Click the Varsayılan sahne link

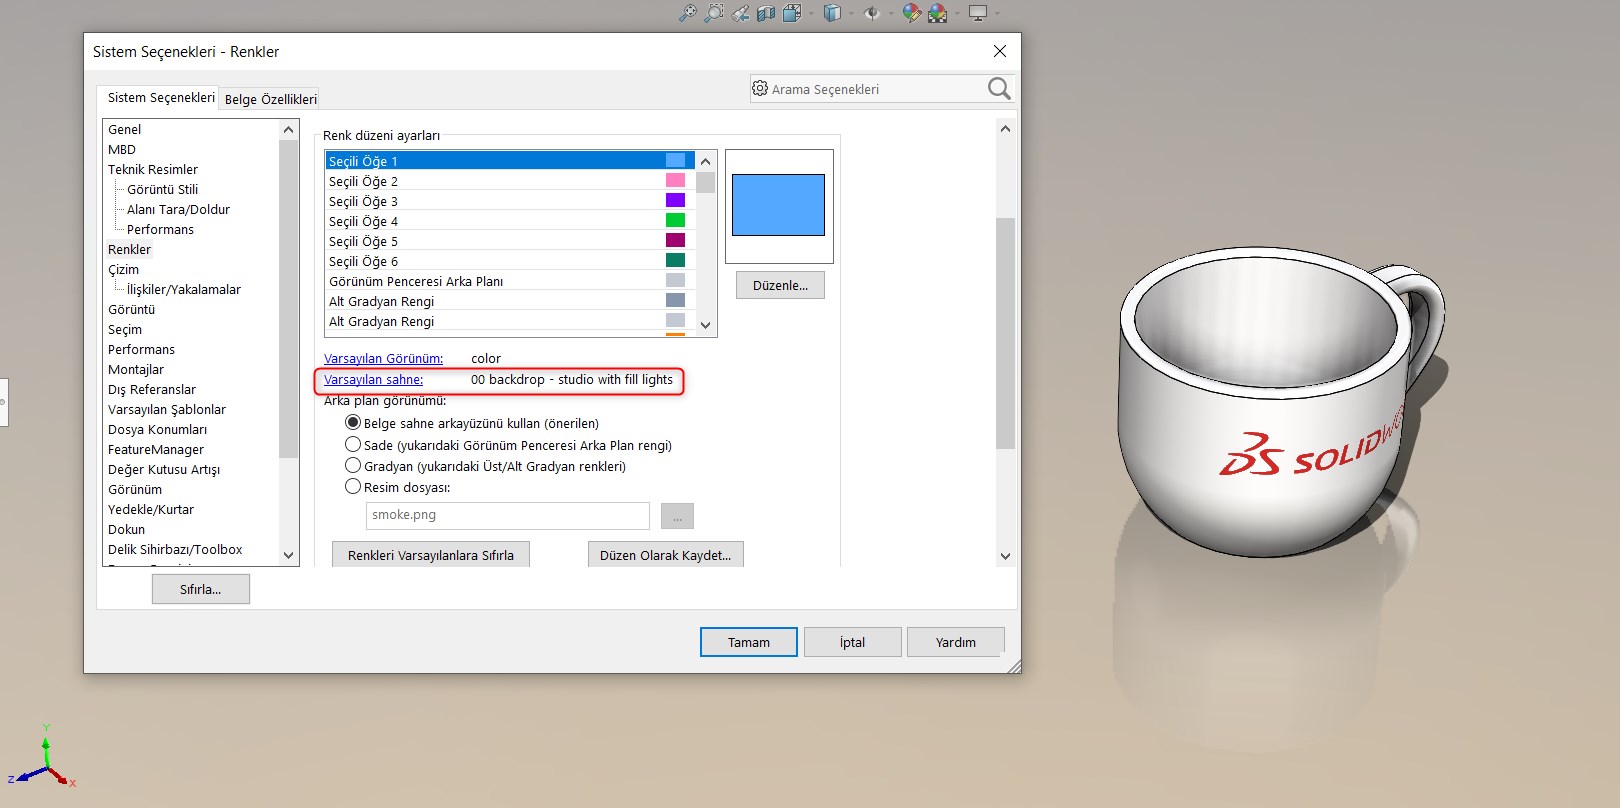(x=373, y=379)
